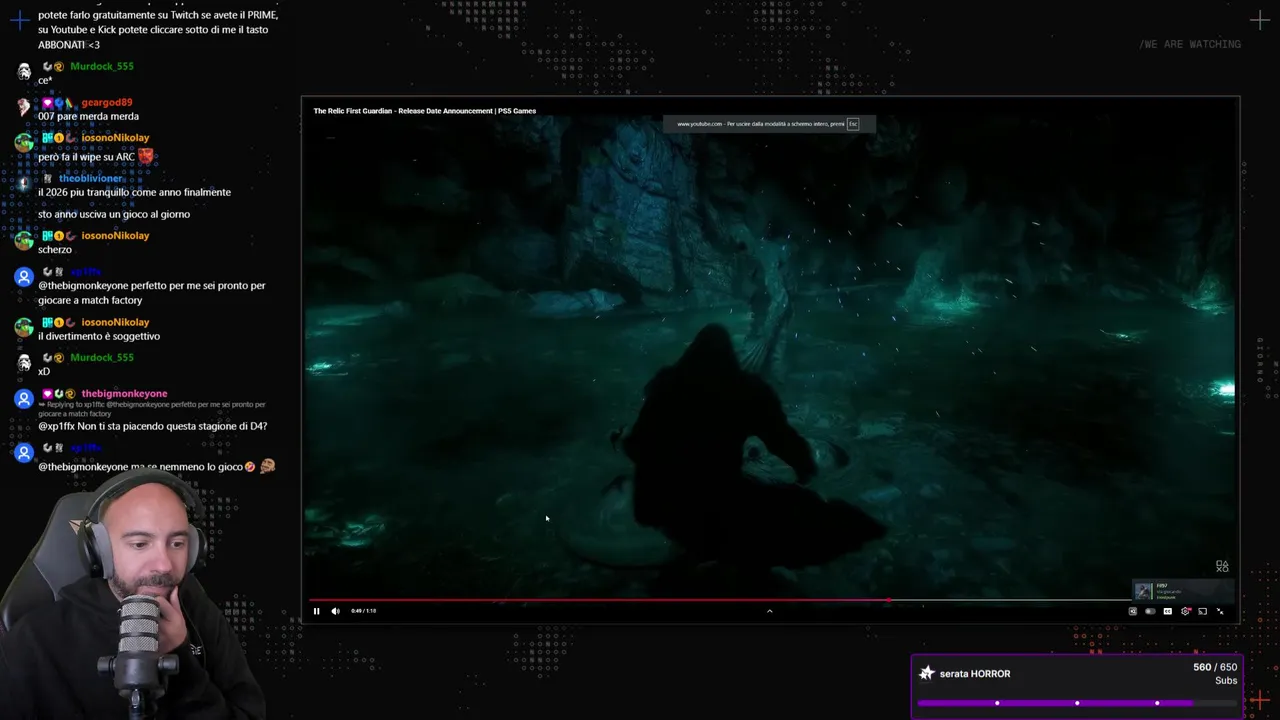
Task: Open the suggested video card thumbnail
Action: coord(1143,590)
